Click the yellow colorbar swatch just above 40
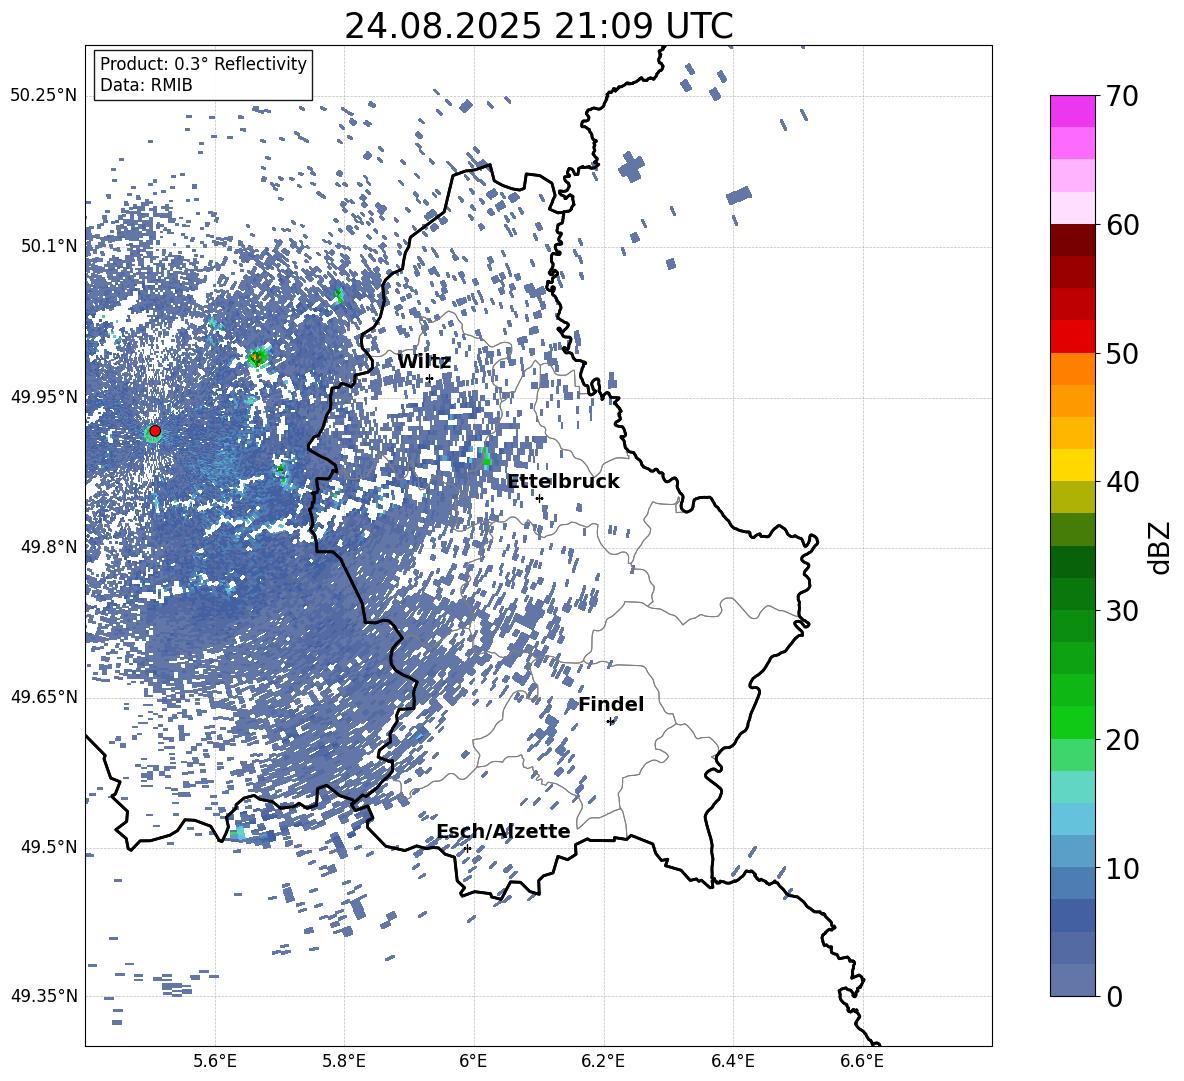1184x1081 pixels. coord(1073,465)
